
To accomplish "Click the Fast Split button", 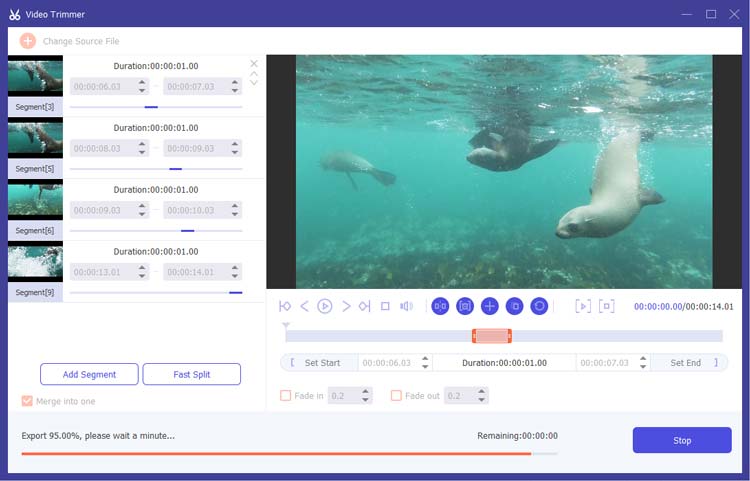I will (192, 374).
